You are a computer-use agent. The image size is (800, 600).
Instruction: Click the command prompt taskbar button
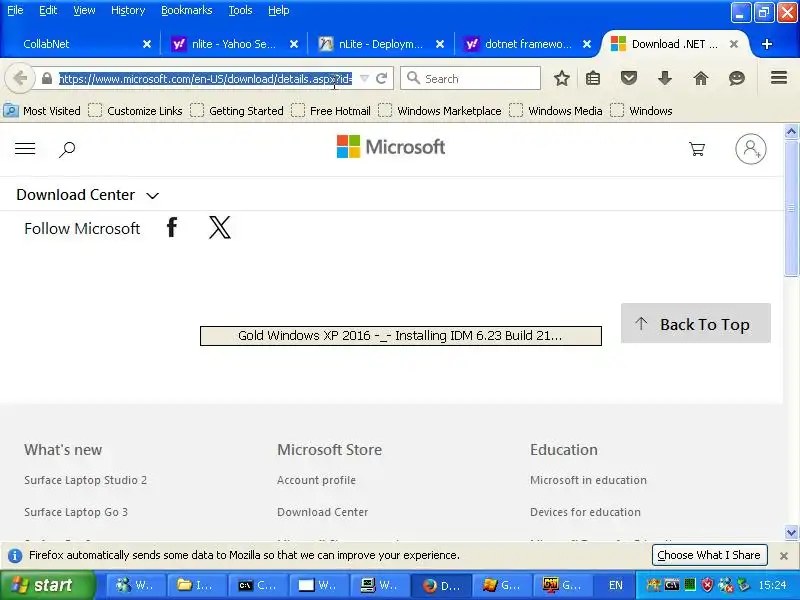258,585
